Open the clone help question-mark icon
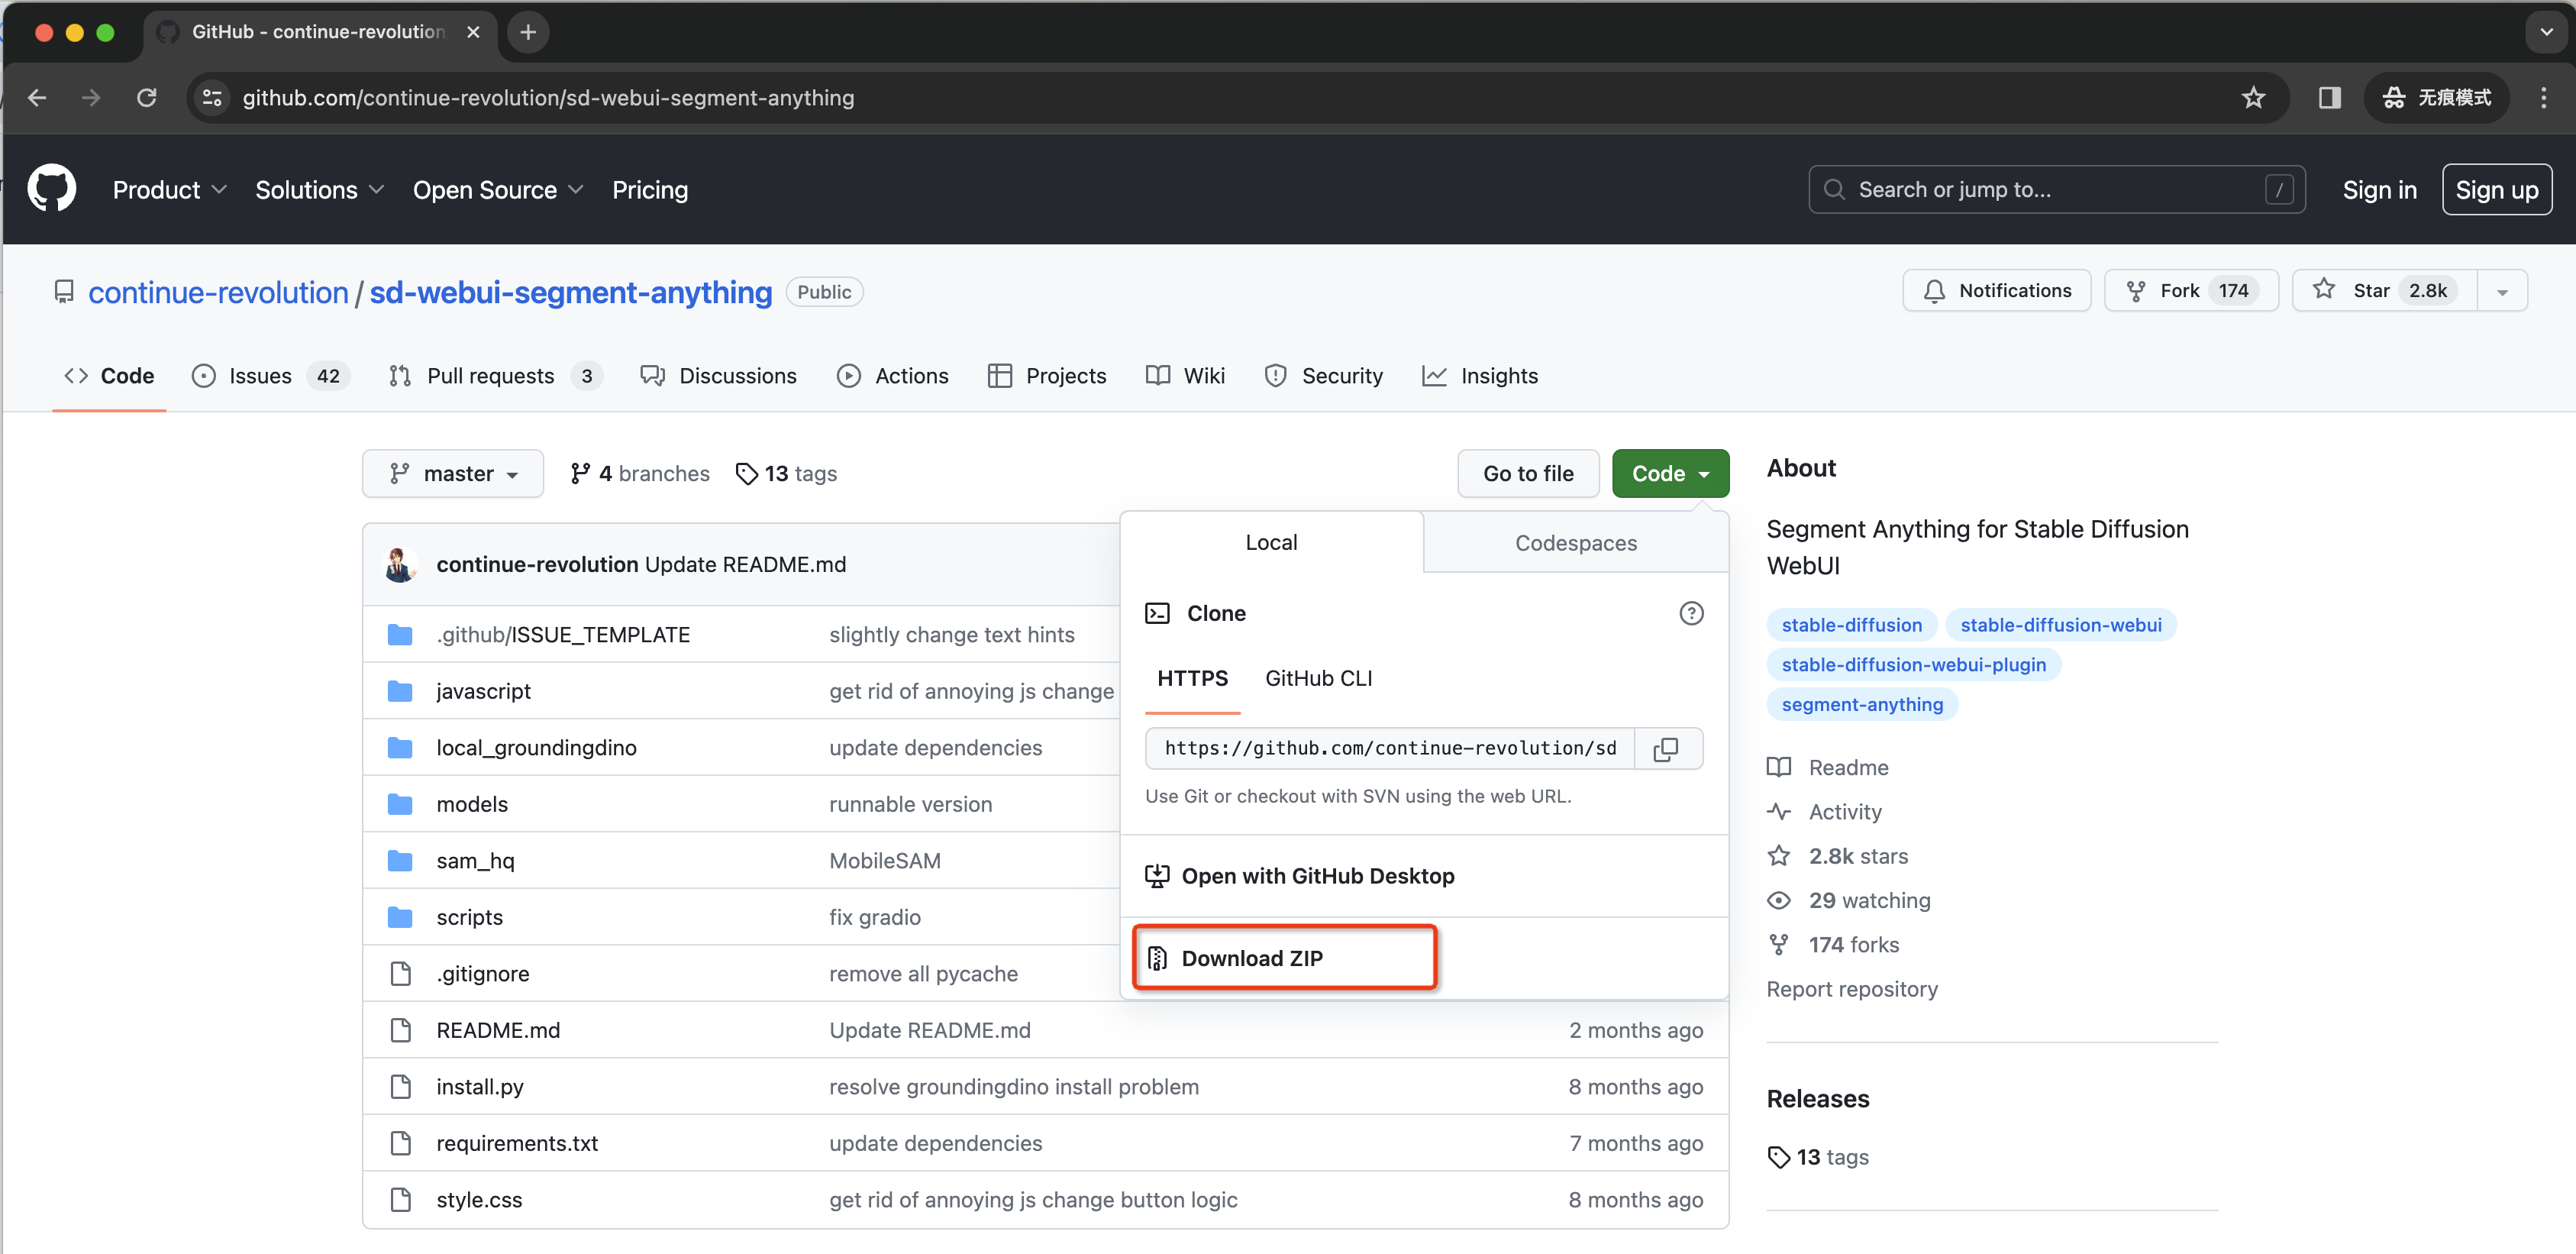Screen dimensions: 2576x1254 pyautogui.click(x=1691, y=613)
